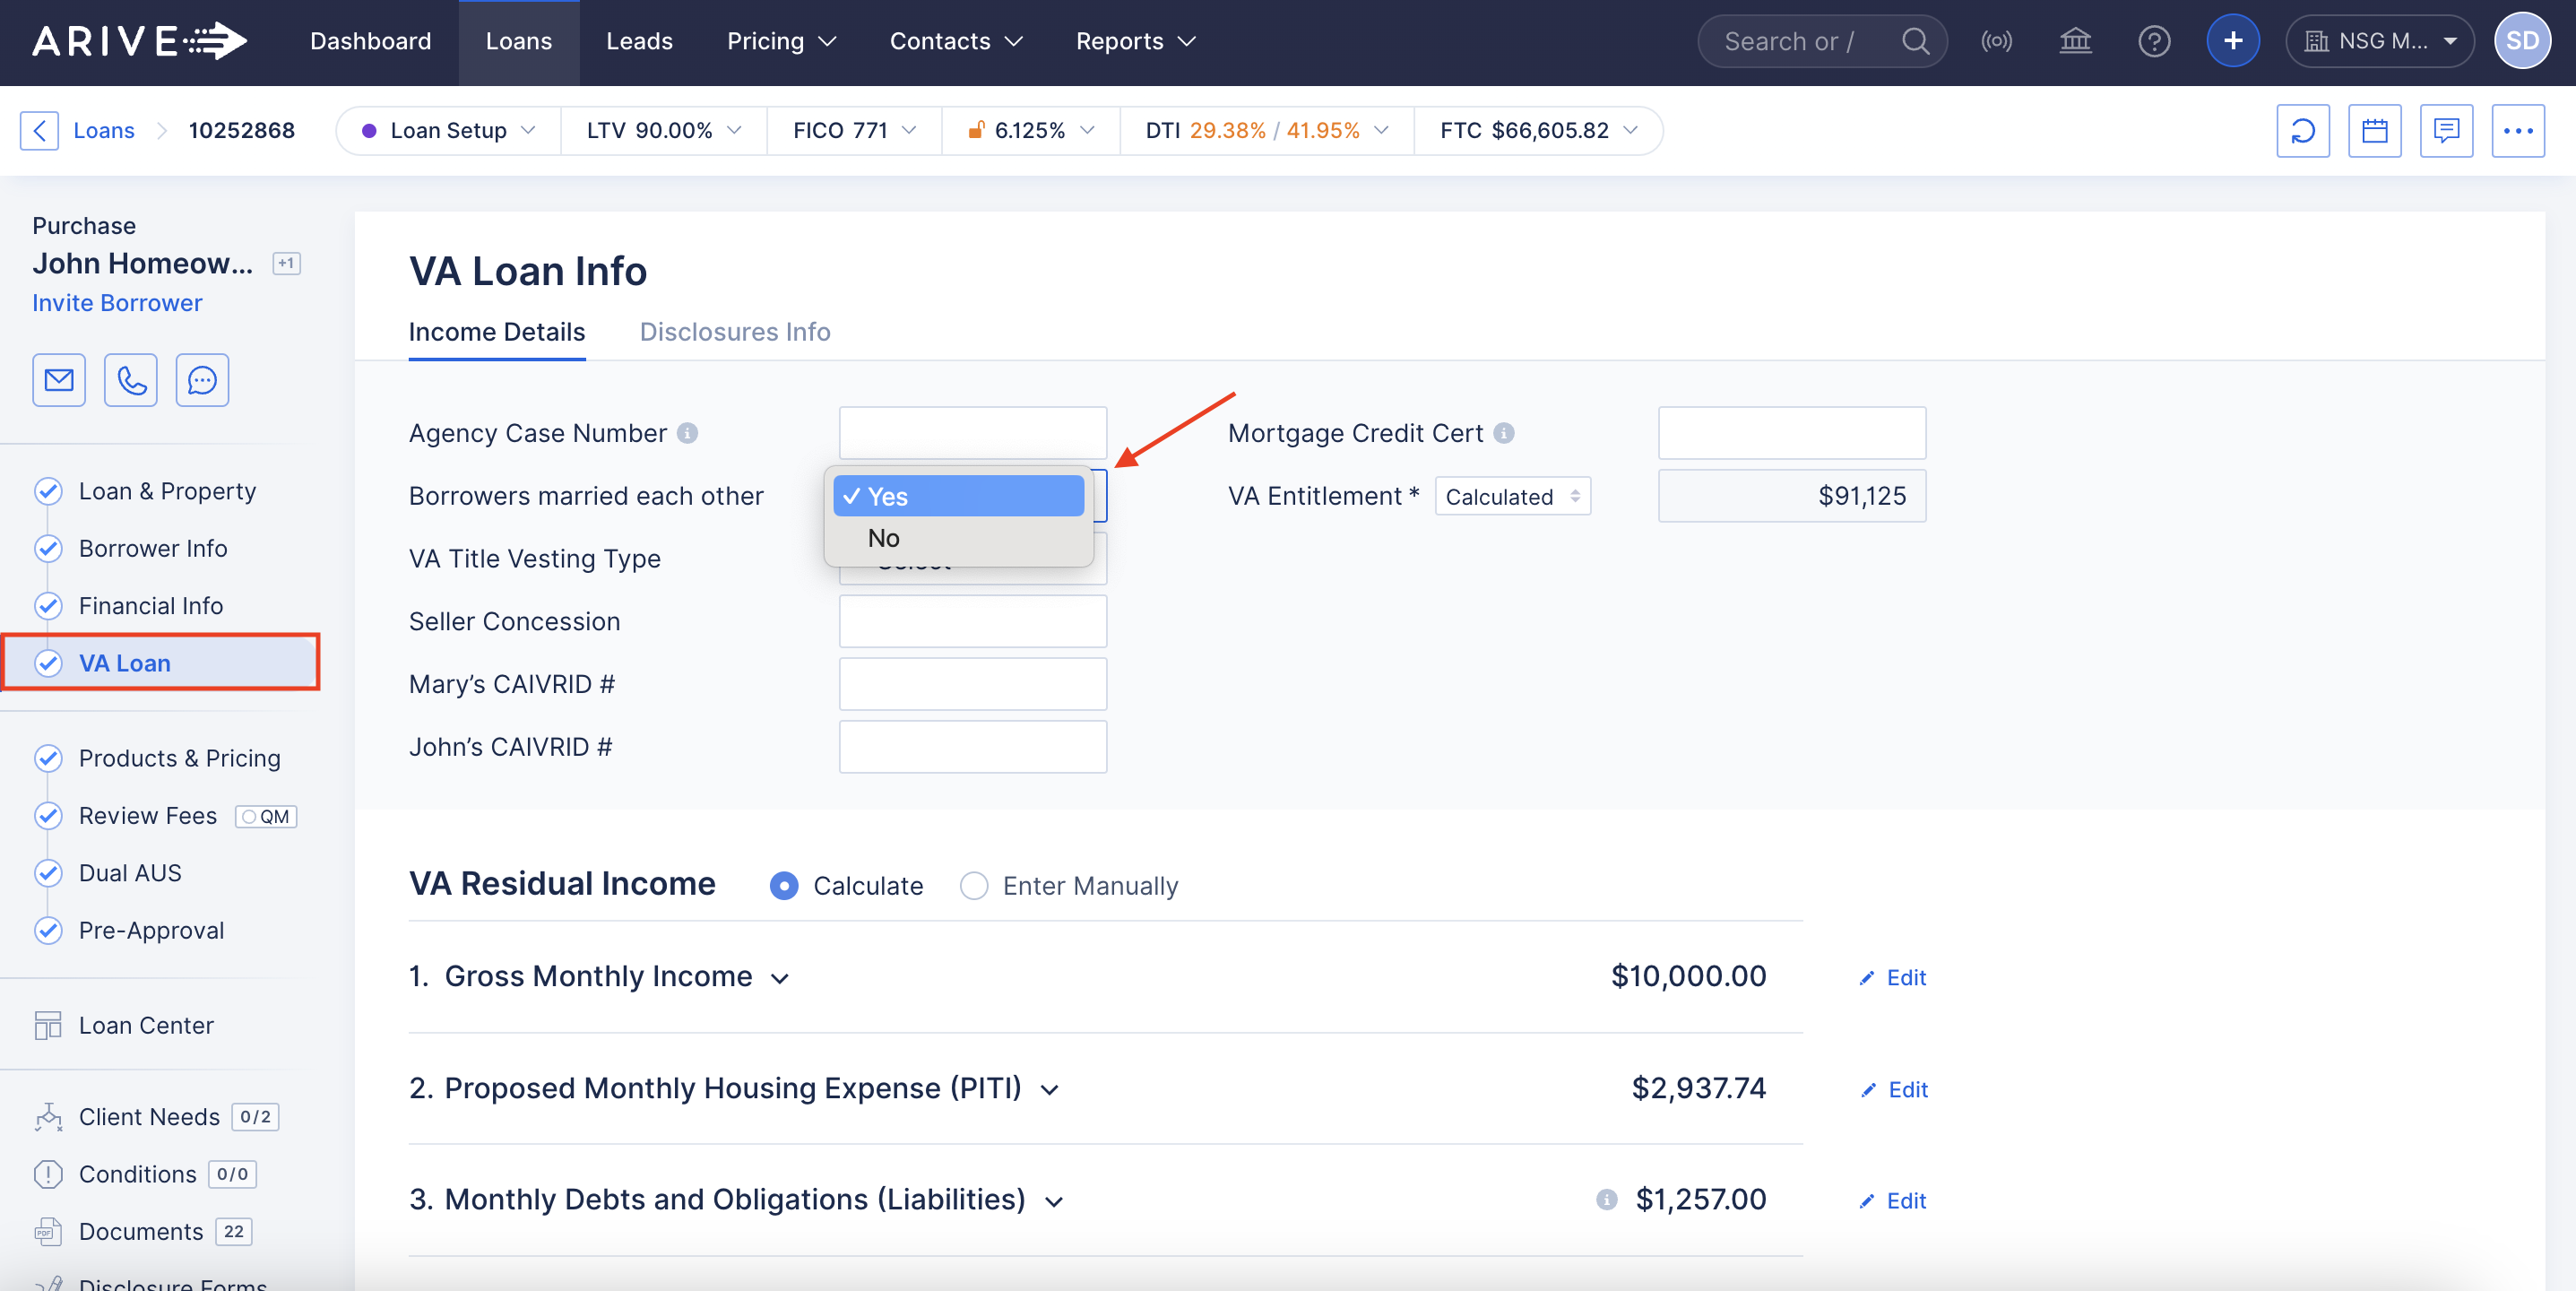Click Invite Borrower link

click(x=117, y=303)
